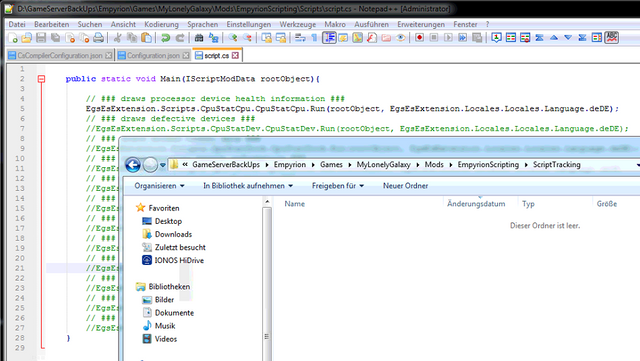Cut selection with the scissors icon
Viewport: 640px width, 361px height.
(118, 38)
